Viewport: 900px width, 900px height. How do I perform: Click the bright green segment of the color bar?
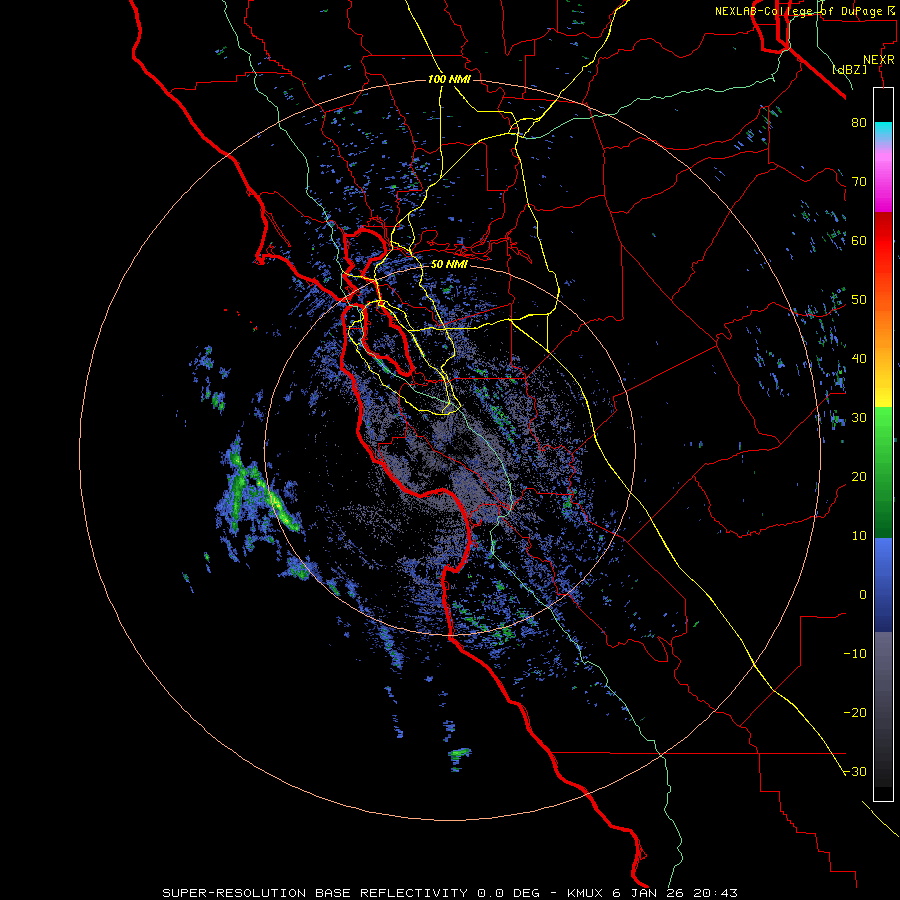pyautogui.click(x=883, y=425)
